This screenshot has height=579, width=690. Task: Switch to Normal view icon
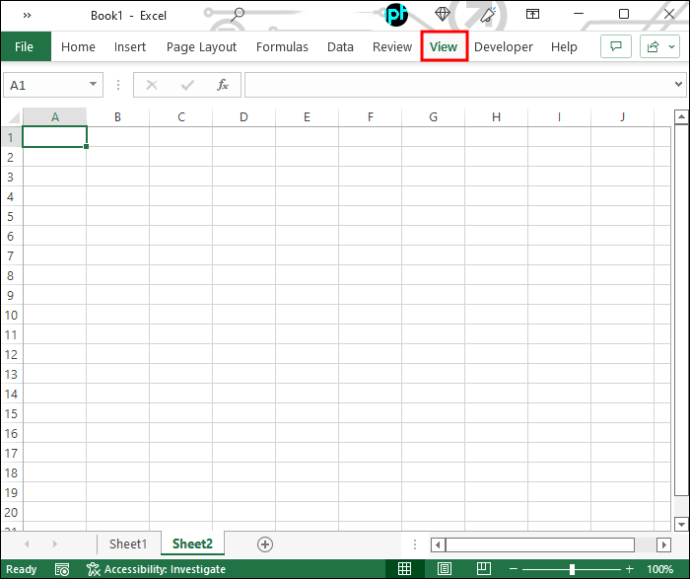tap(404, 569)
